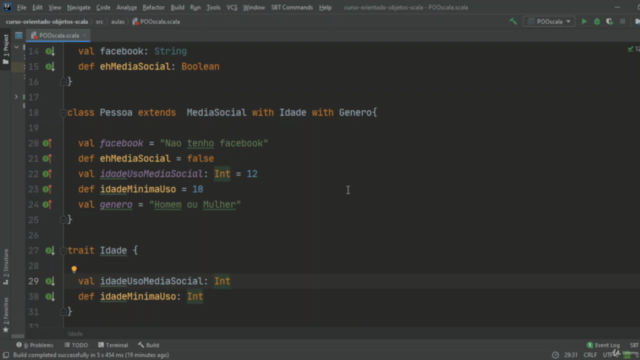Start debugging with the bug icon

pos(597,21)
